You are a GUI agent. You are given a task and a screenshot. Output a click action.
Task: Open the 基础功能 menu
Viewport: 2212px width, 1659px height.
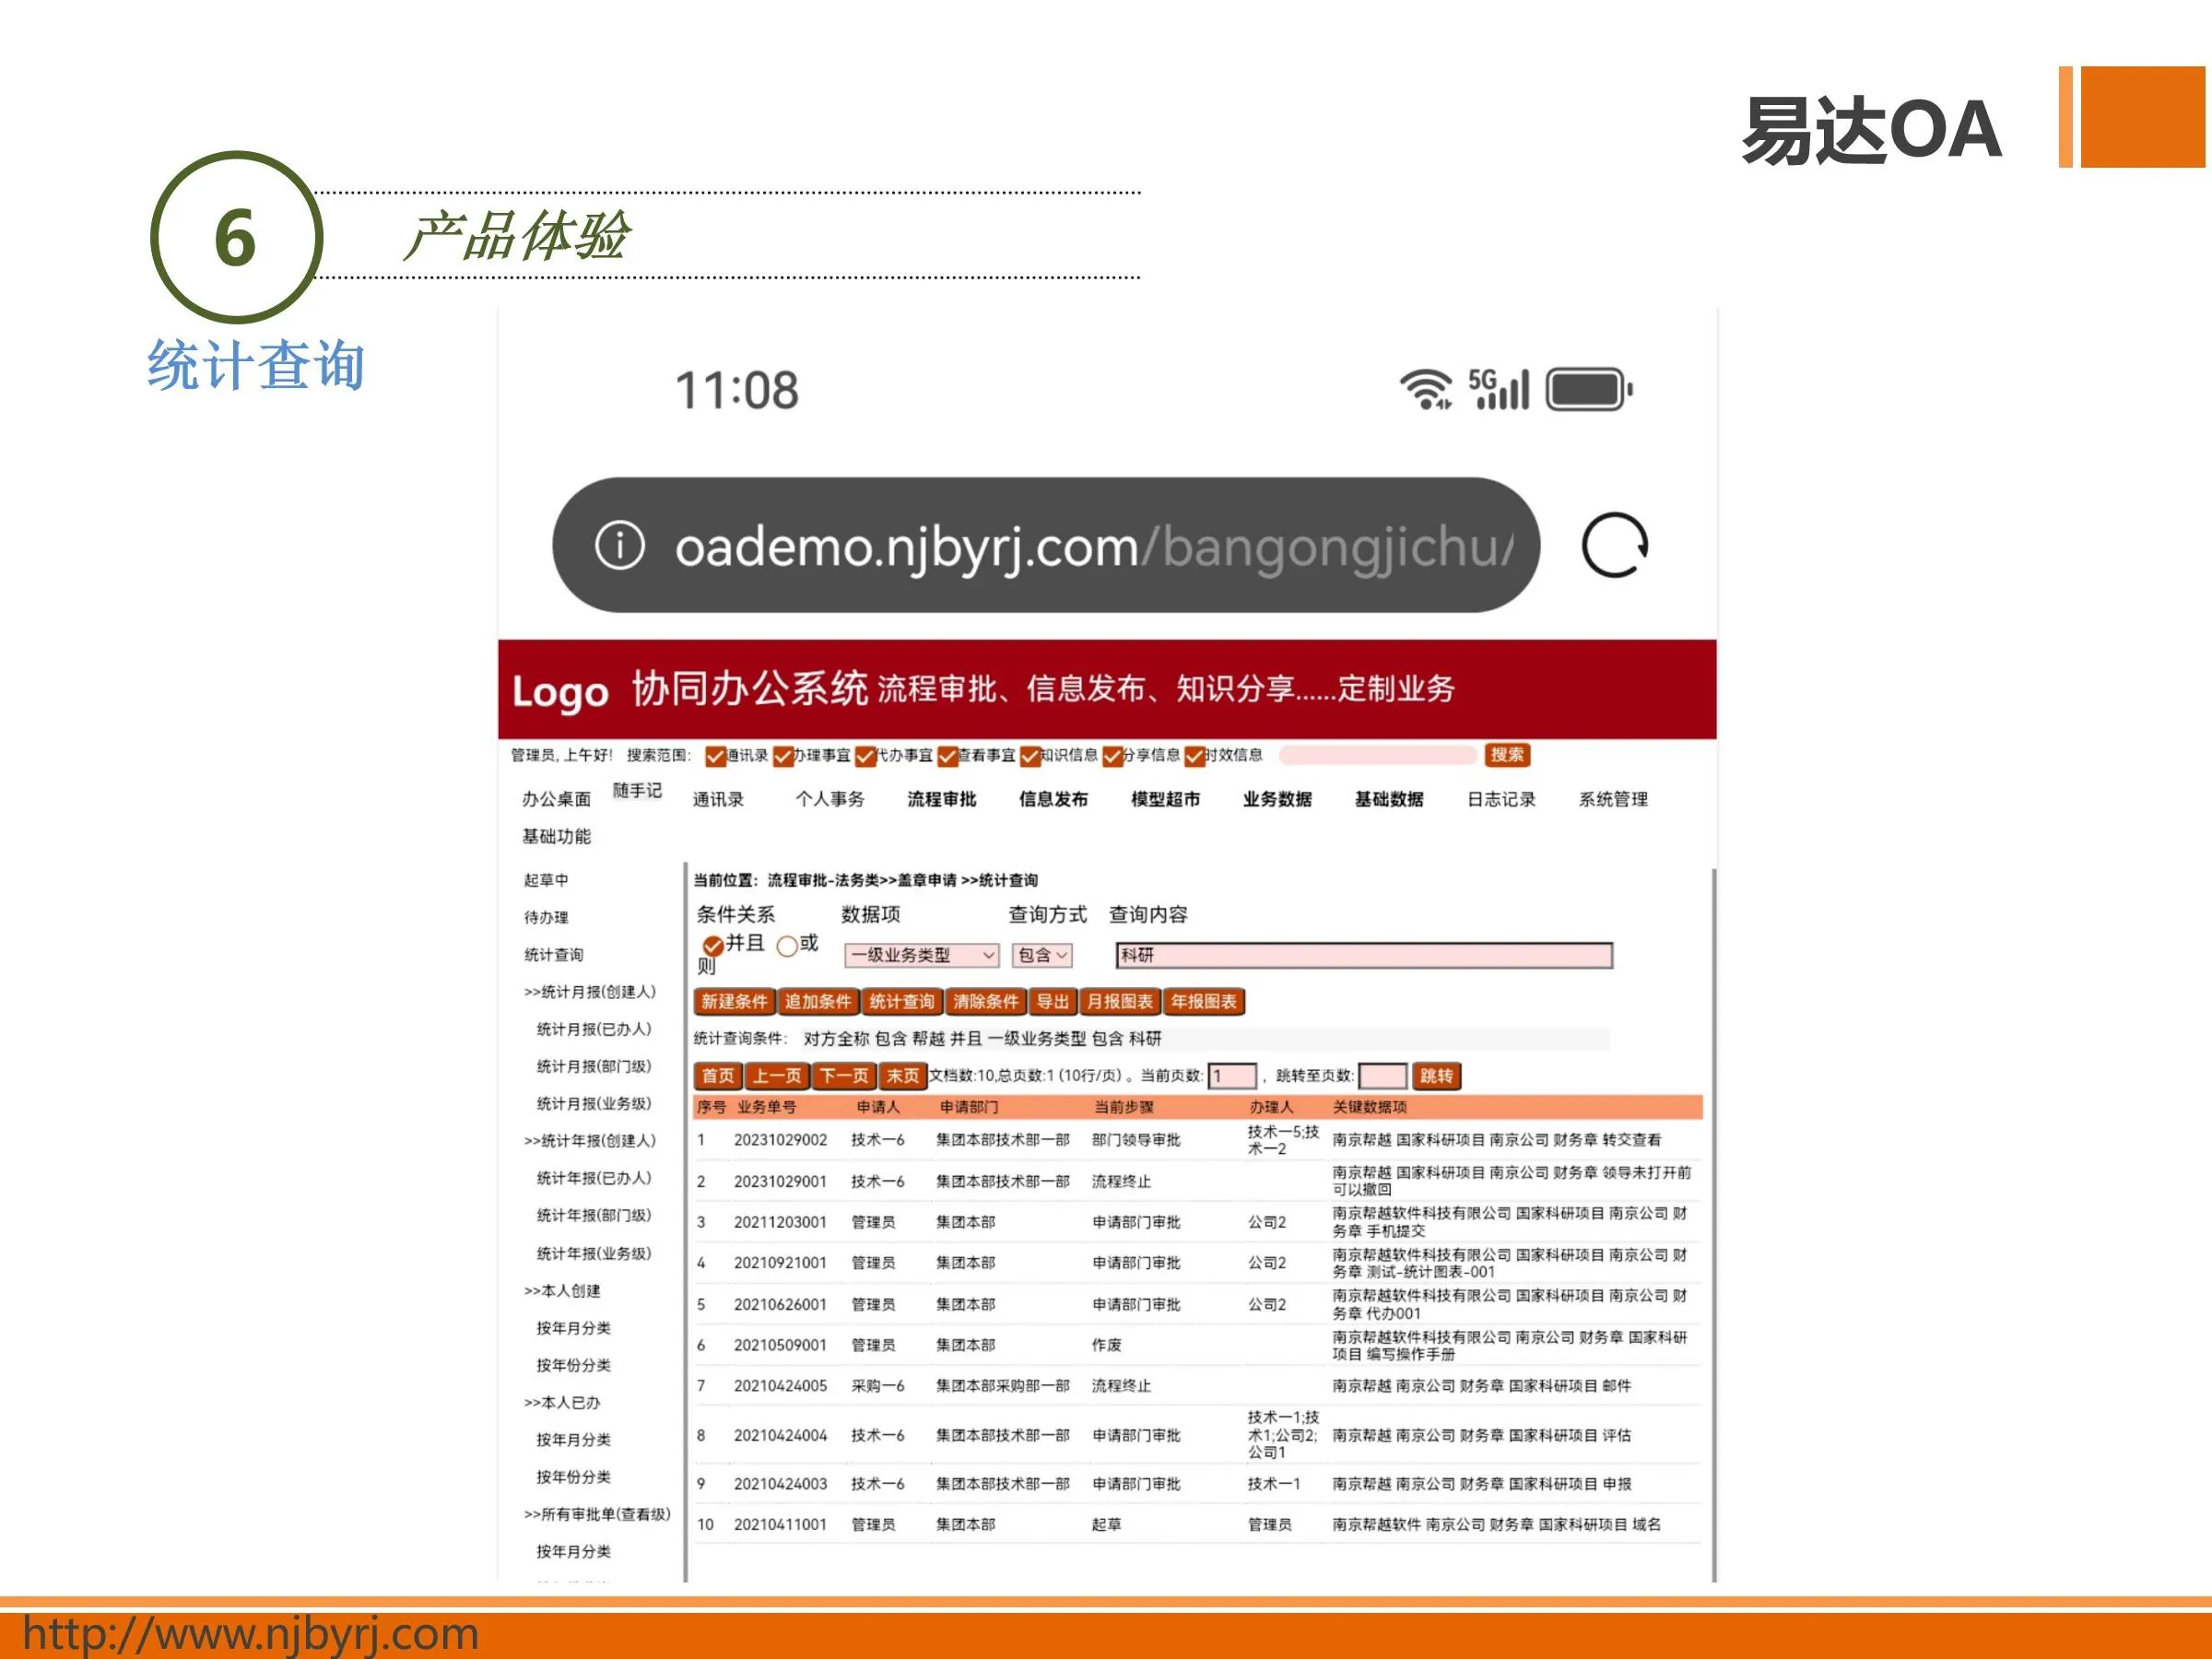tap(556, 836)
